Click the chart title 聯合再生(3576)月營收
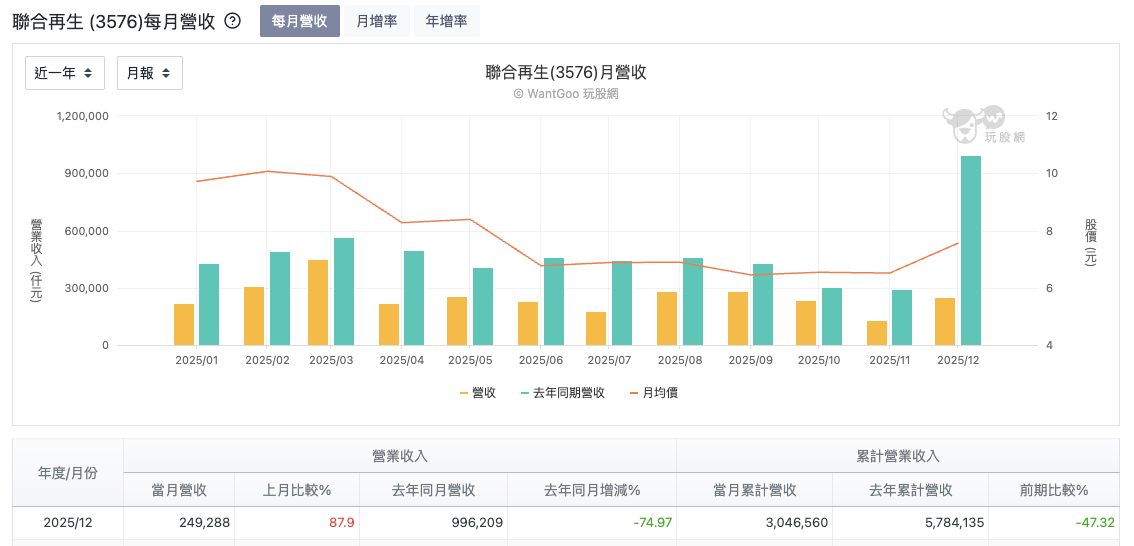Viewport: 1134px width, 546px height. pos(566,72)
